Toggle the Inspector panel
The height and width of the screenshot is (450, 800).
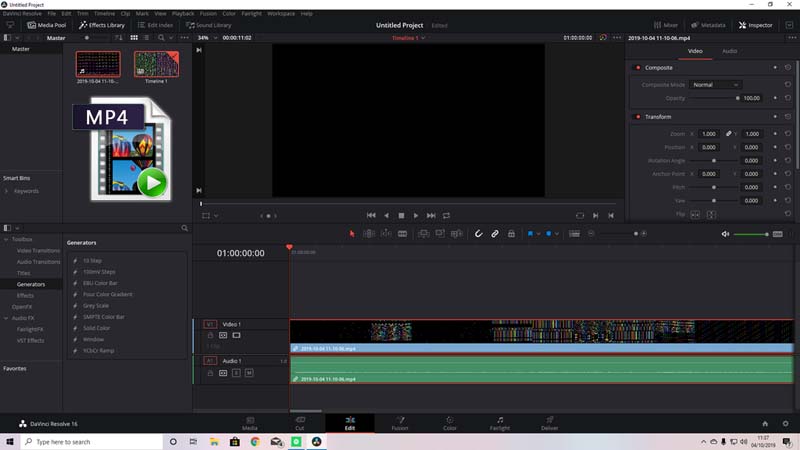point(756,25)
